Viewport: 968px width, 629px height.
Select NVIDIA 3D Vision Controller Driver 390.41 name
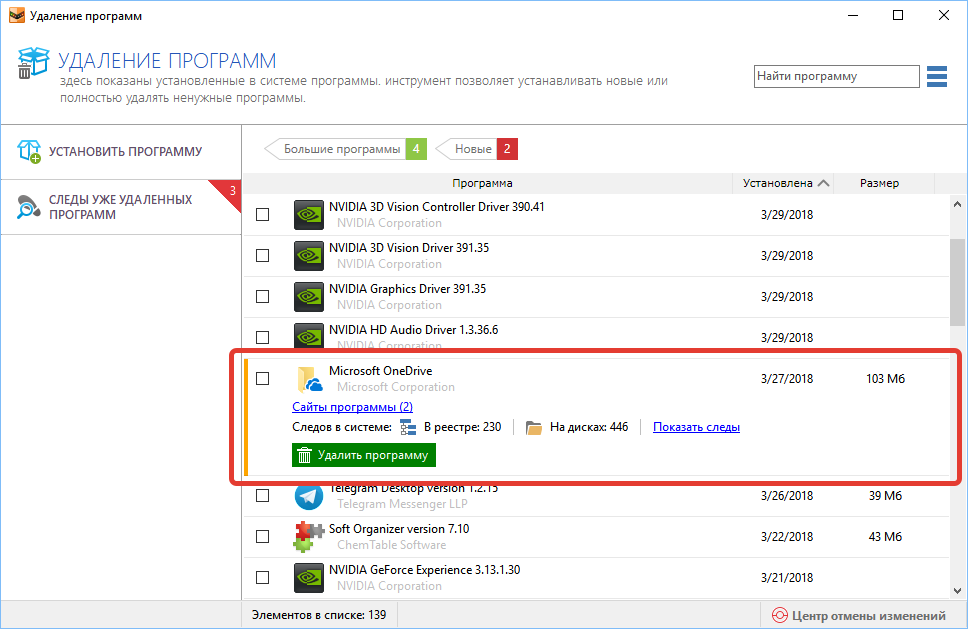tap(436, 207)
